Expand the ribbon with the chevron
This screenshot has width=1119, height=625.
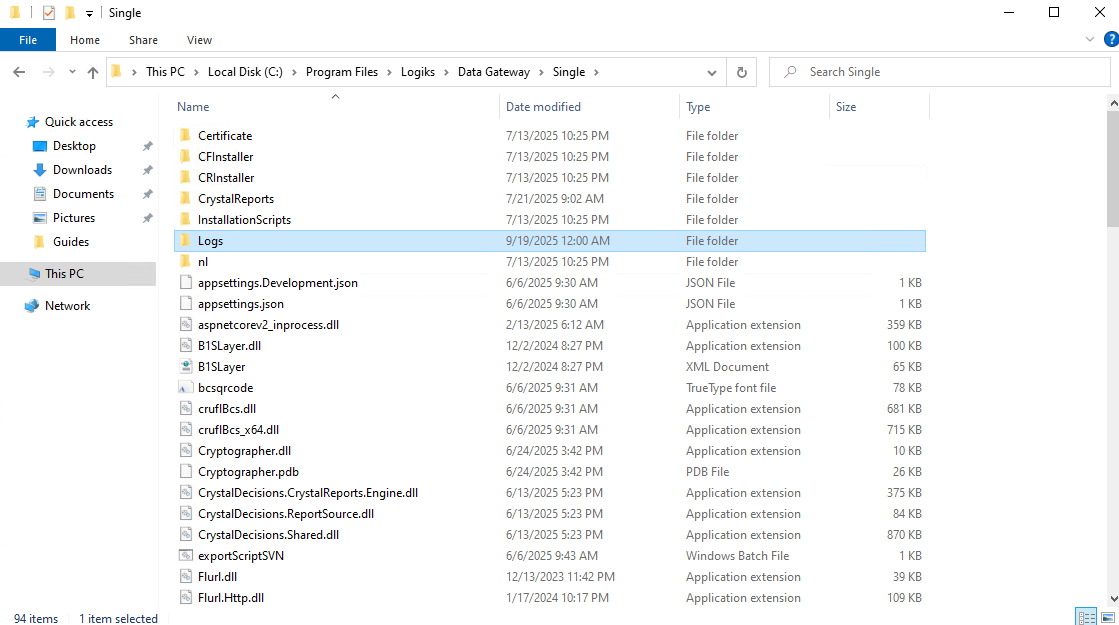(1090, 40)
